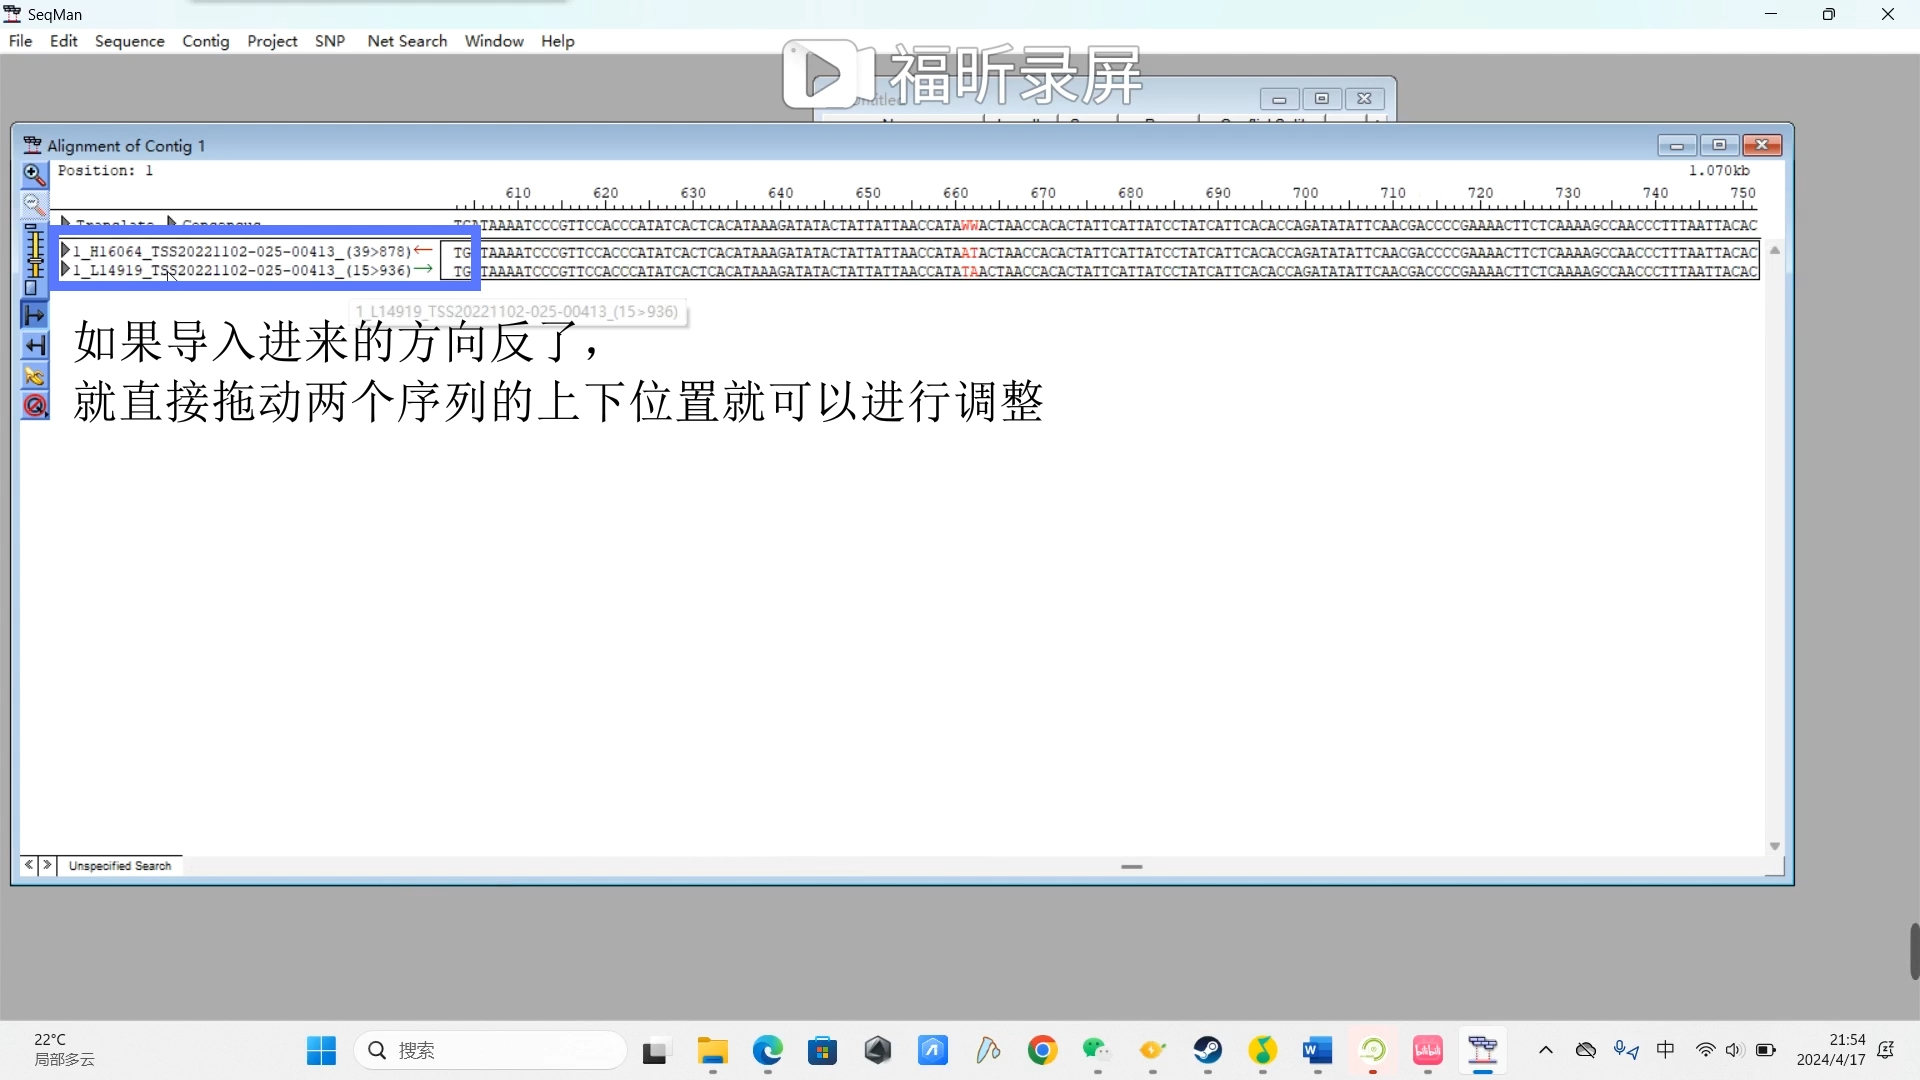Image resolution: width=1920 pixels, height=1080 pixels.
Task: Expand the Consensus track disclosure triangle
Action: (170, 222)
